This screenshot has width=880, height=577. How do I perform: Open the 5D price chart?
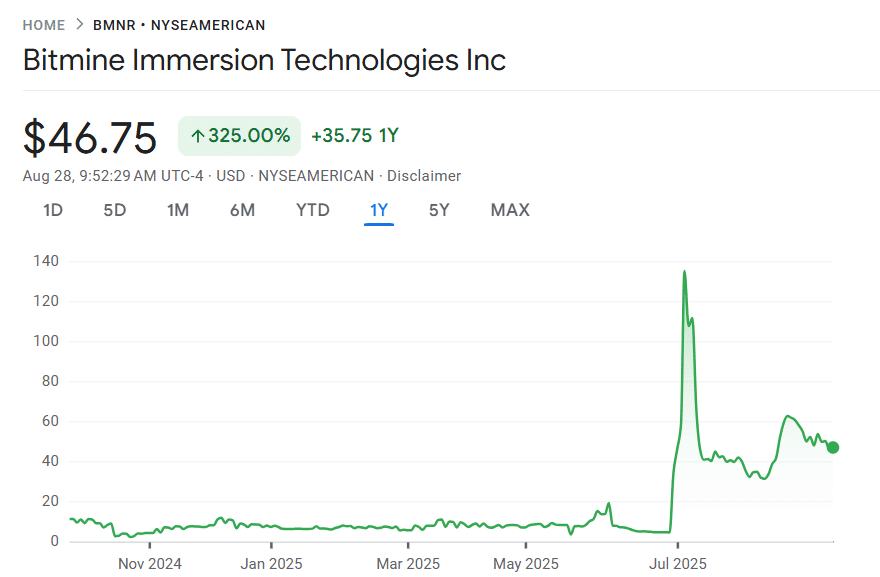(x=114, y=210)
